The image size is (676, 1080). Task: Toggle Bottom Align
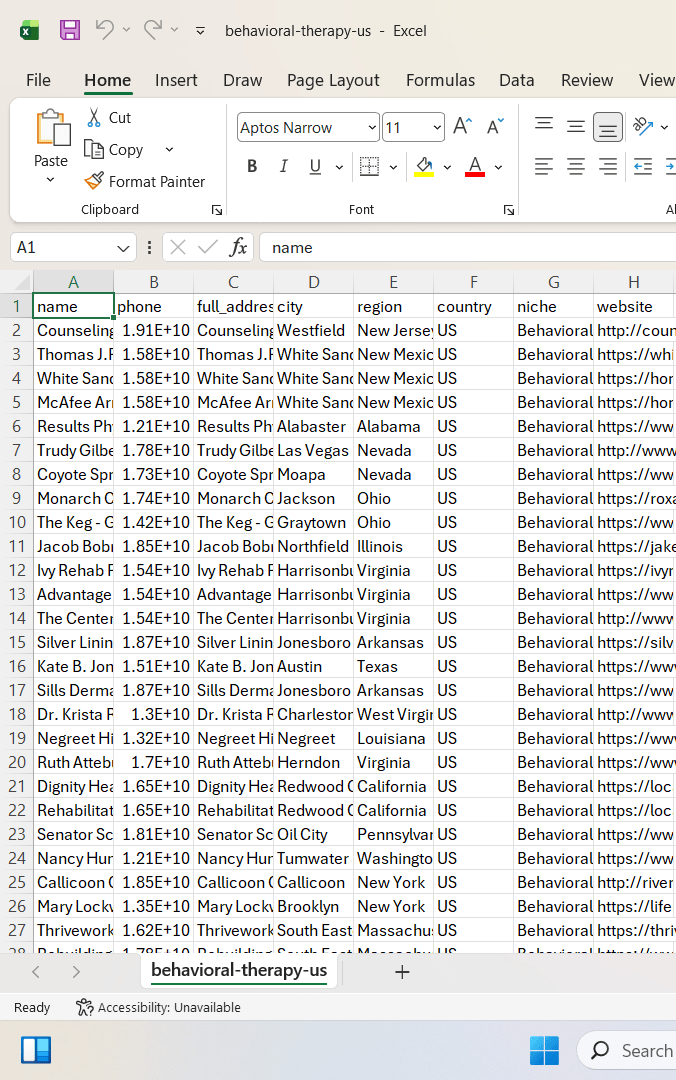pyautogui.click(x=608, y=127)
